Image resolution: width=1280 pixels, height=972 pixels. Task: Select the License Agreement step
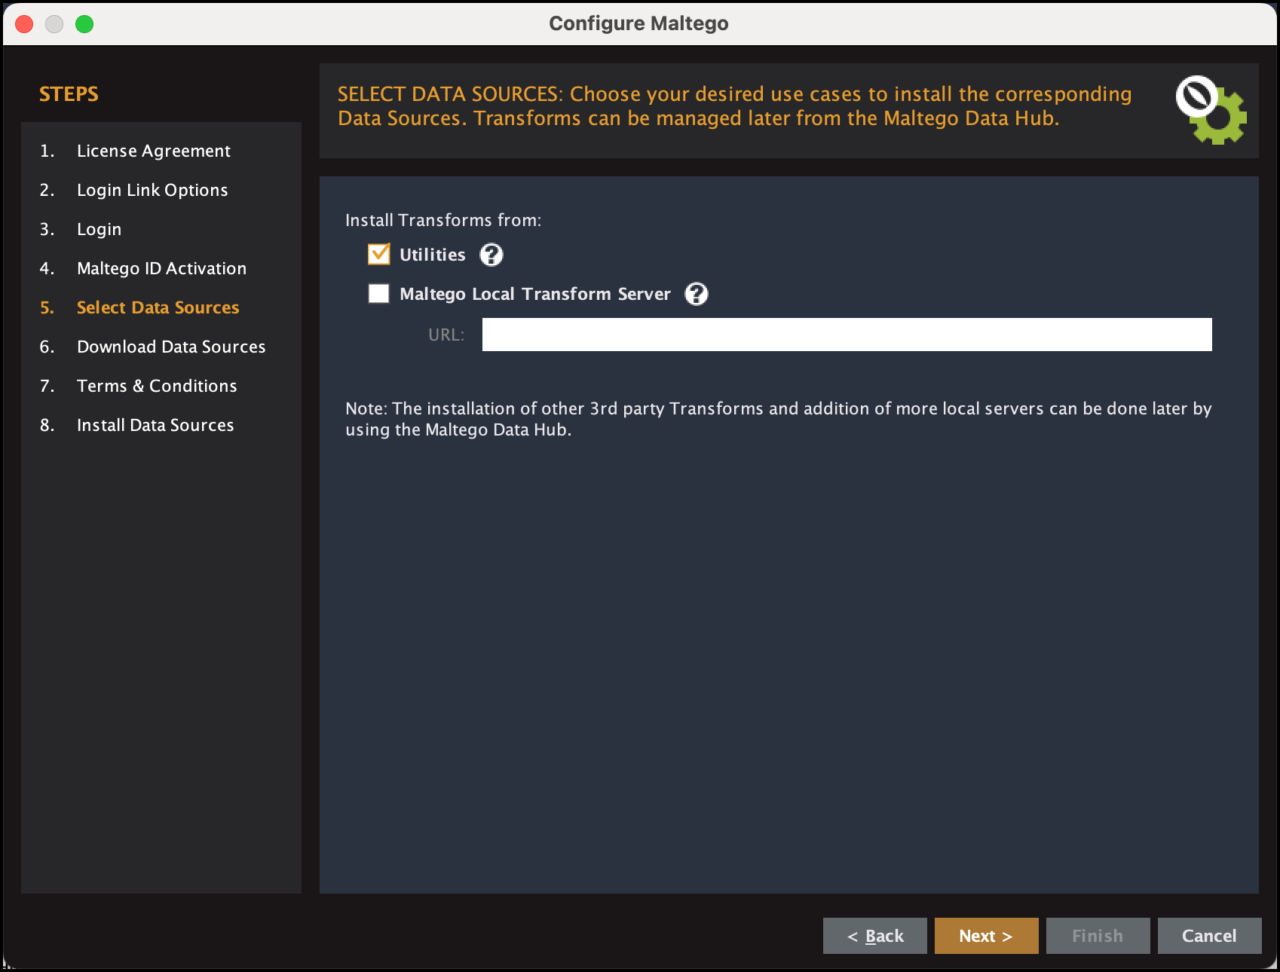[x=153, y=151]
